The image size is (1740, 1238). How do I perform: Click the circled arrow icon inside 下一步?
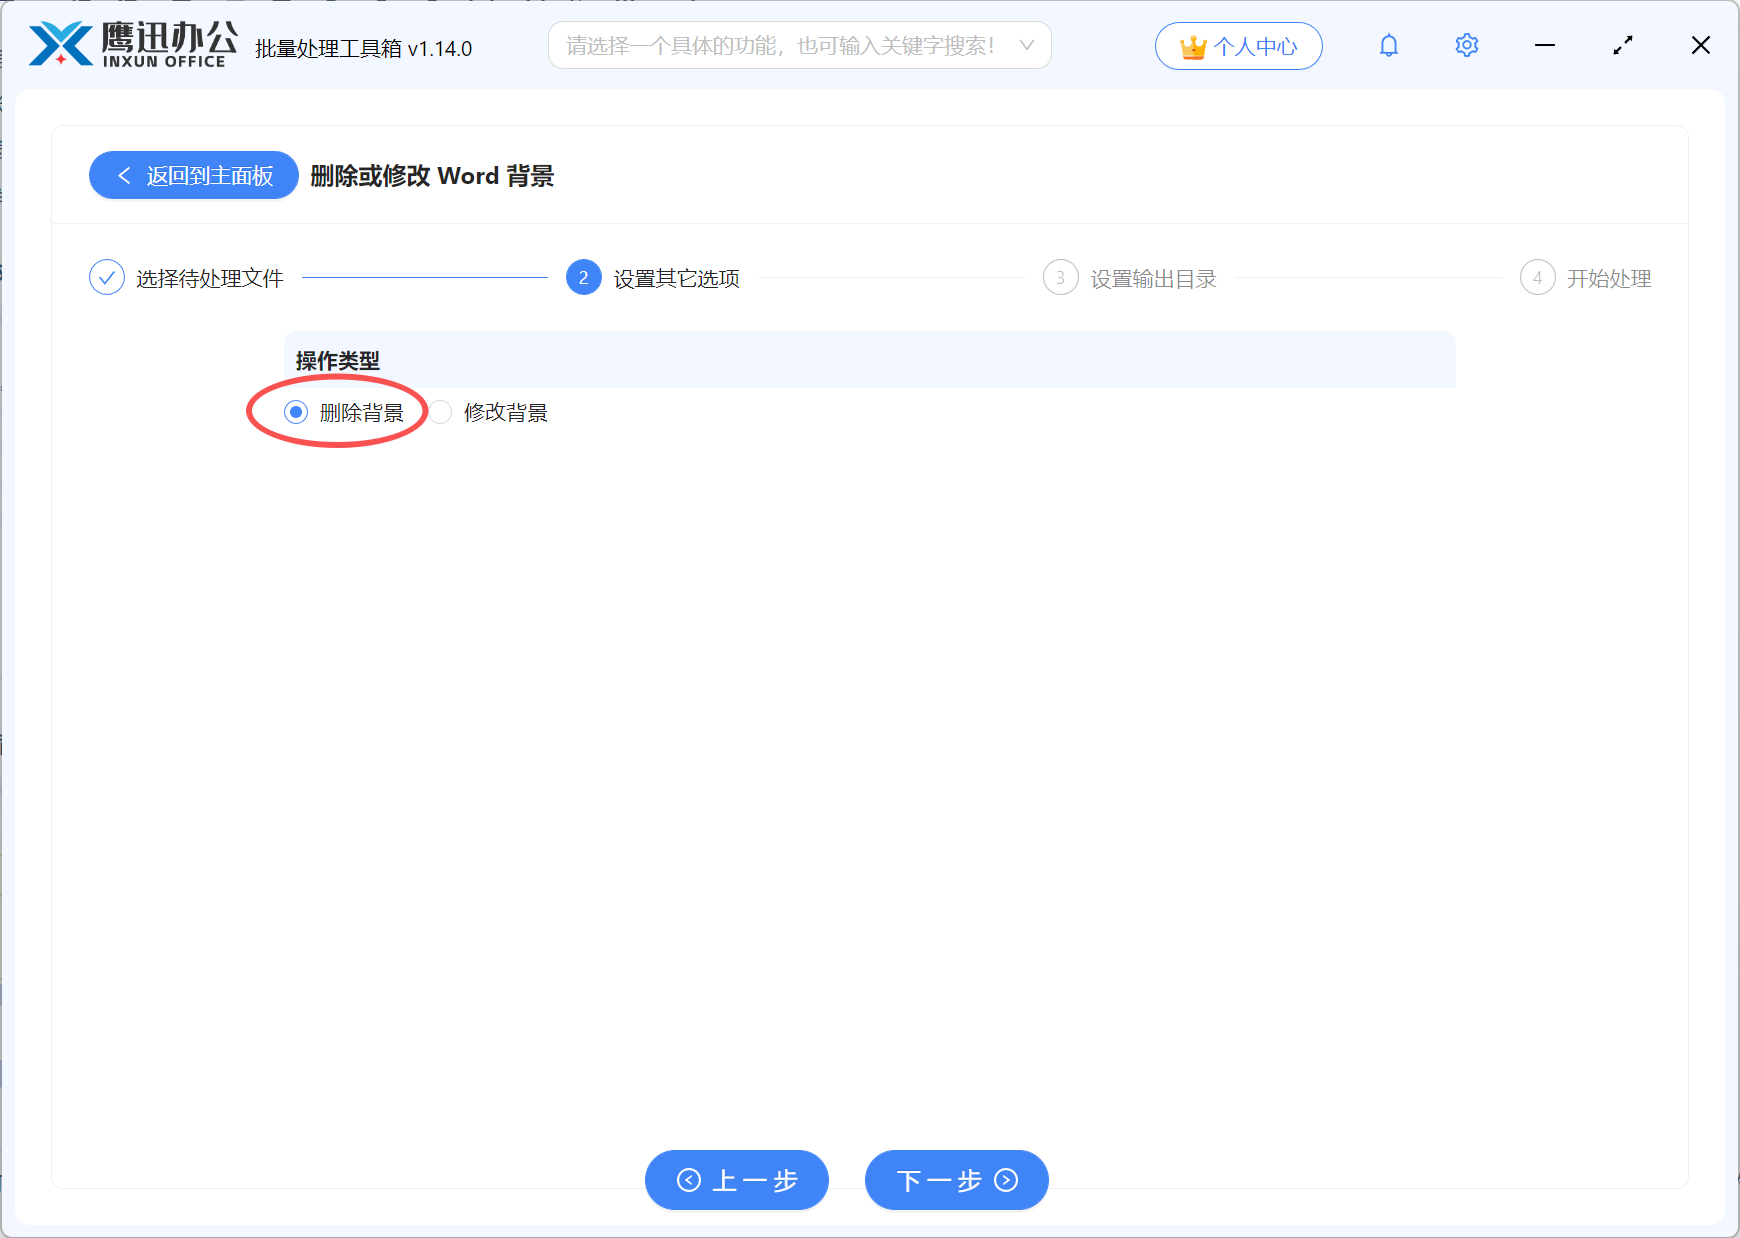pyautogui.click(x=1006, y=1181)
